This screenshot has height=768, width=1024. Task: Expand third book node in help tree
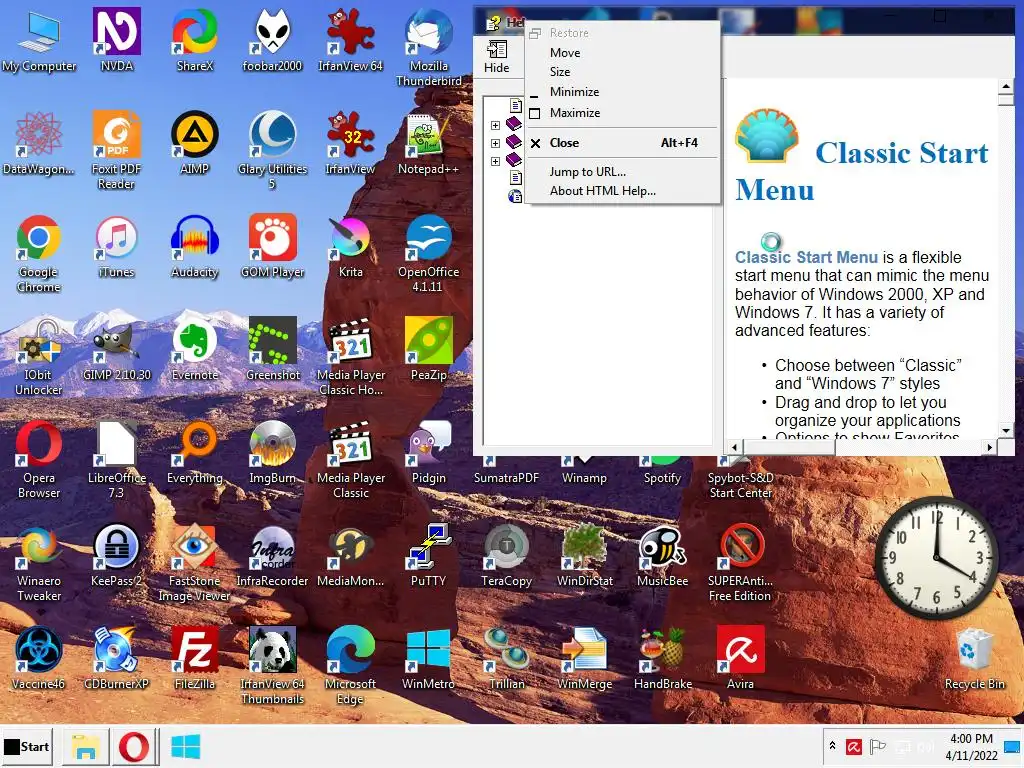tap(495, 161)
